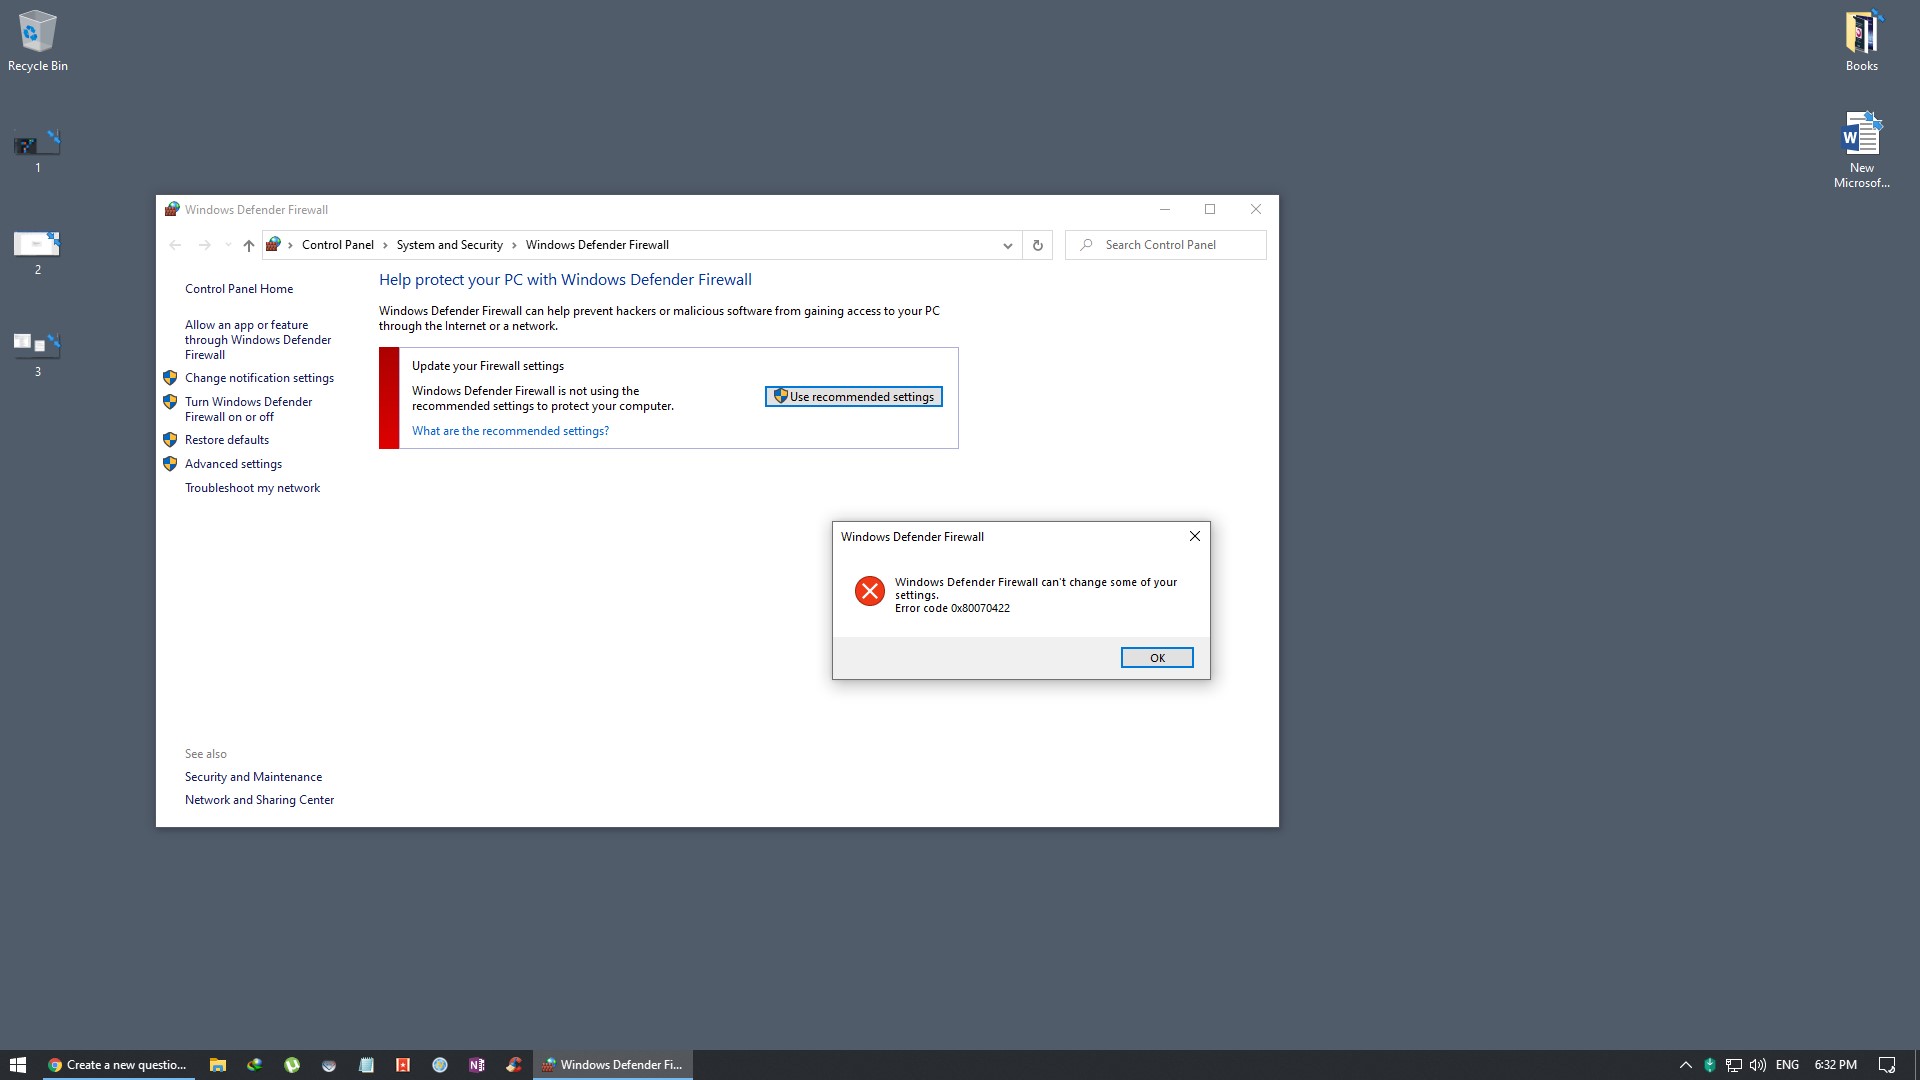Click Control Panel in the breadcrumb
Image resolution: width=1920 pixels, height=1080 pixels.
click(x=337, y=245)
